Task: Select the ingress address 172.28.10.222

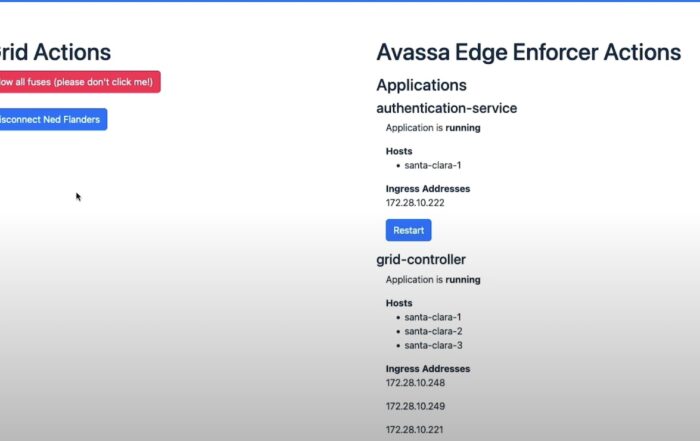Action: tap(415, 203)
